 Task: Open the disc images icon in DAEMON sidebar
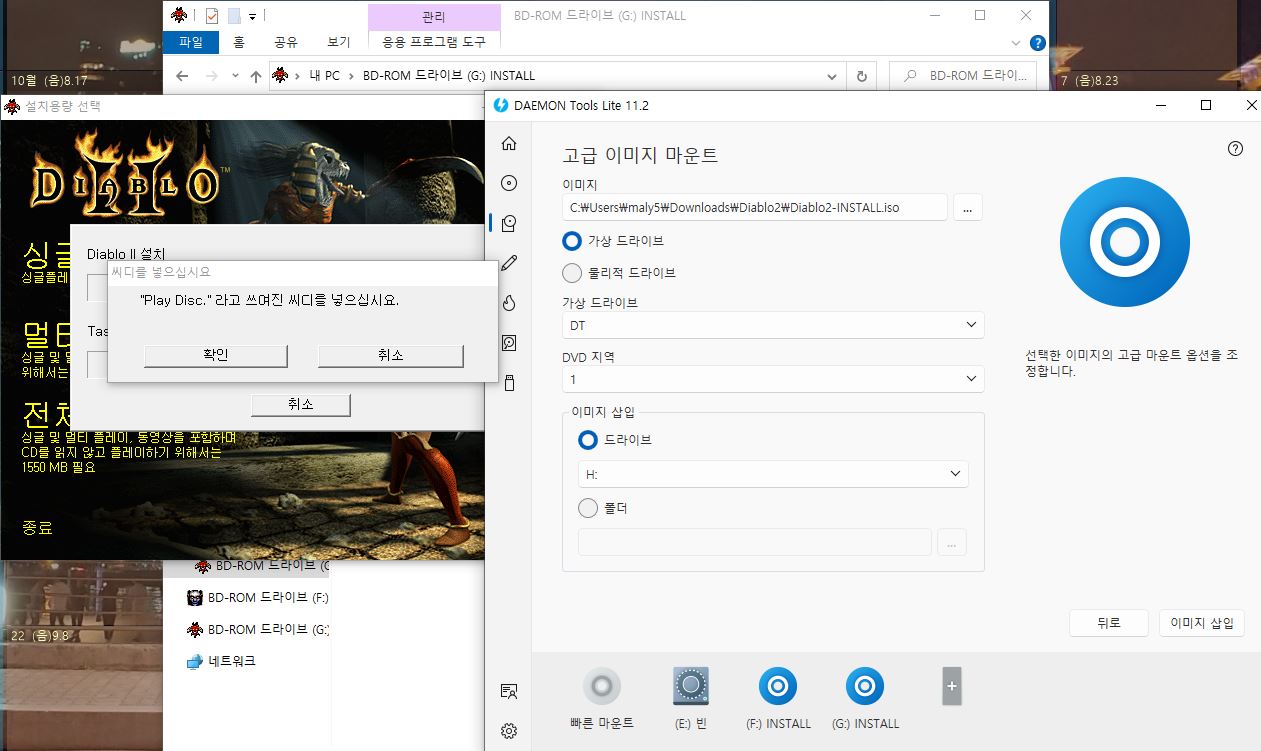tap(509, 183)
